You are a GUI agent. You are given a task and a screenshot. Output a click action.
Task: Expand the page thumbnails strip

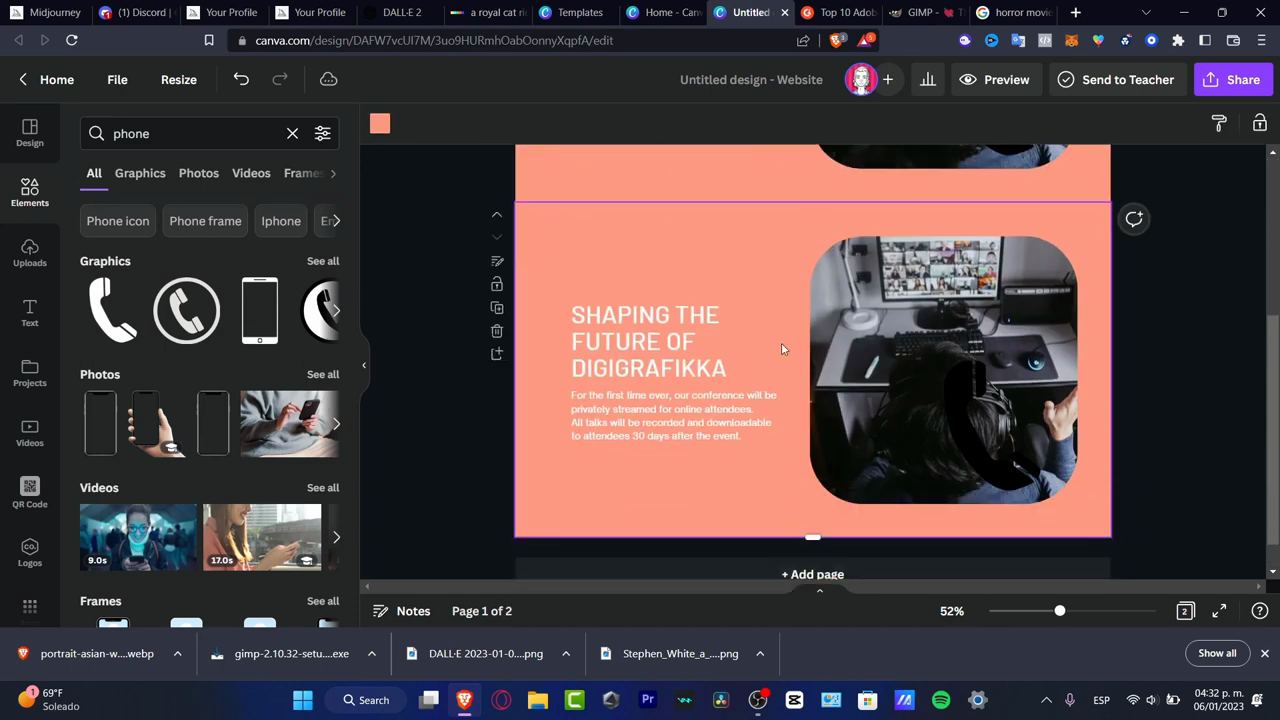coord(819,591)
